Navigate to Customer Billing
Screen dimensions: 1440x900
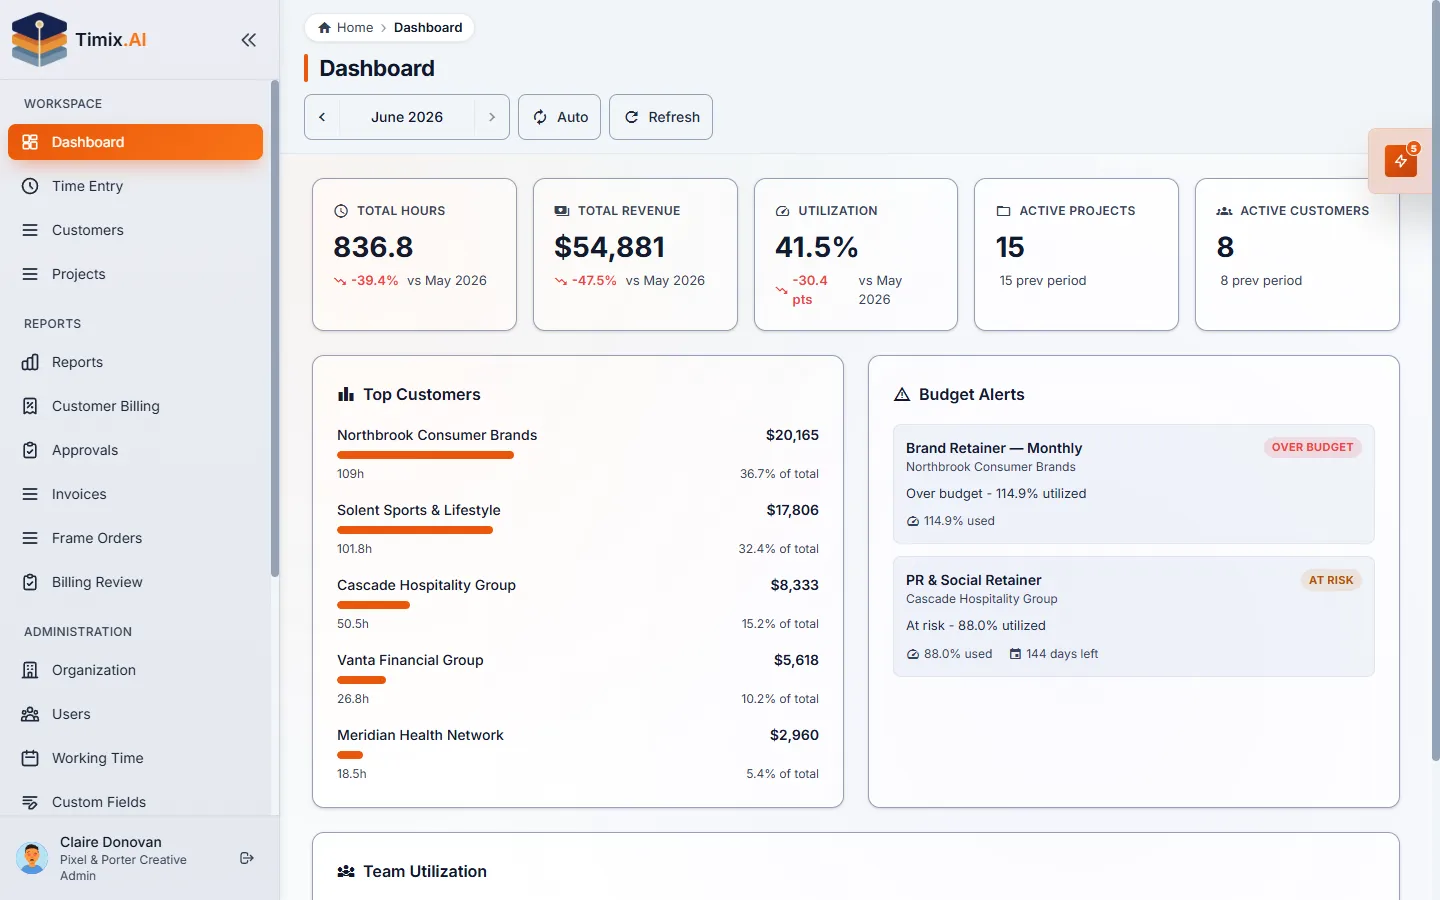coord(135,406)
